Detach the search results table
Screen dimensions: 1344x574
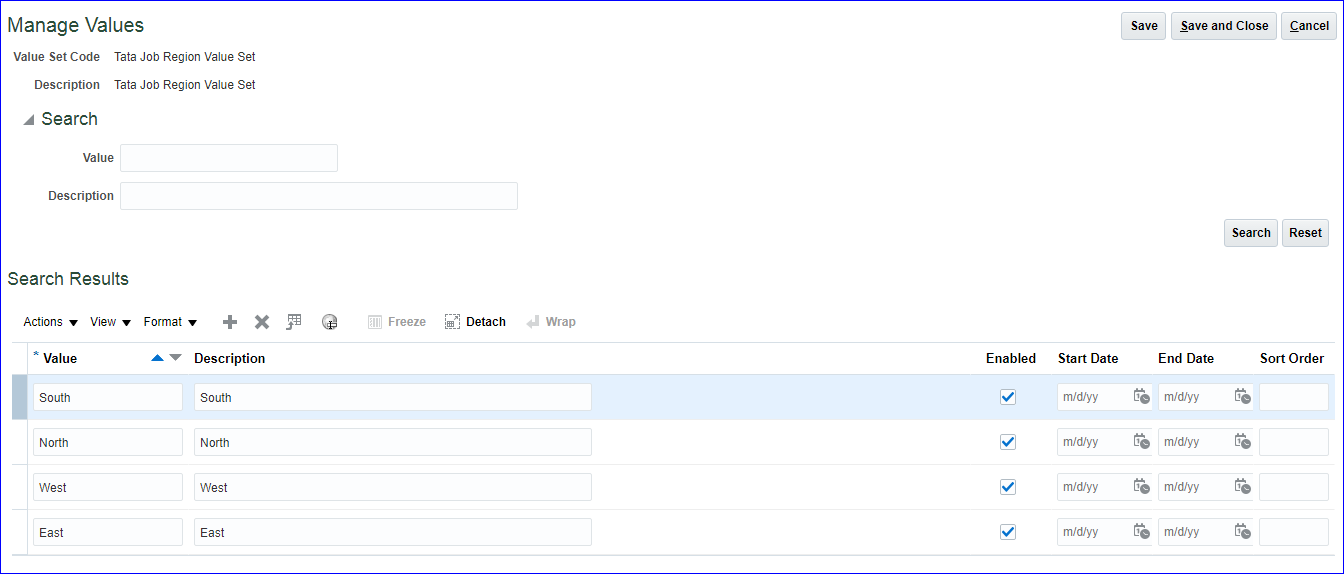[x=475, y=322]
